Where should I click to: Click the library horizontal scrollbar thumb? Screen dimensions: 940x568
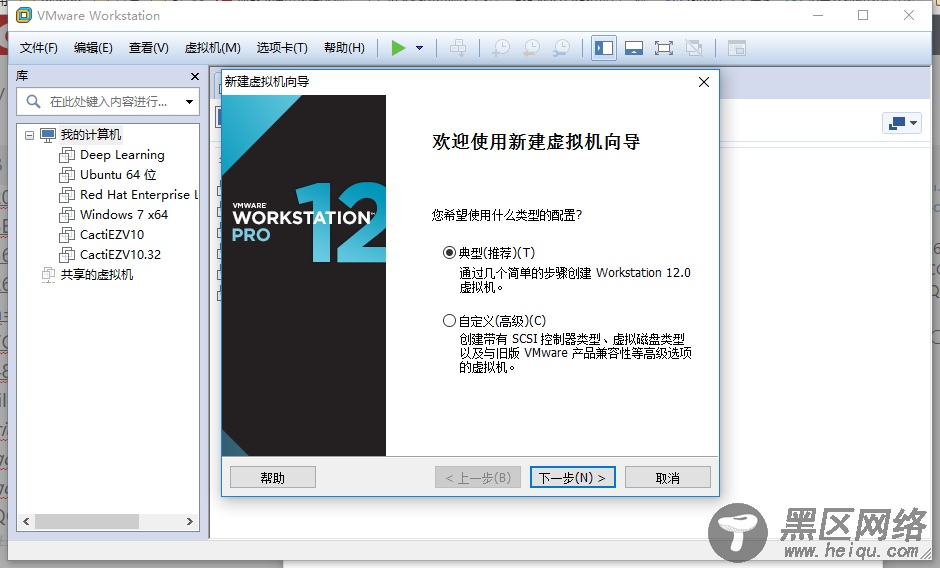(87, 521)
